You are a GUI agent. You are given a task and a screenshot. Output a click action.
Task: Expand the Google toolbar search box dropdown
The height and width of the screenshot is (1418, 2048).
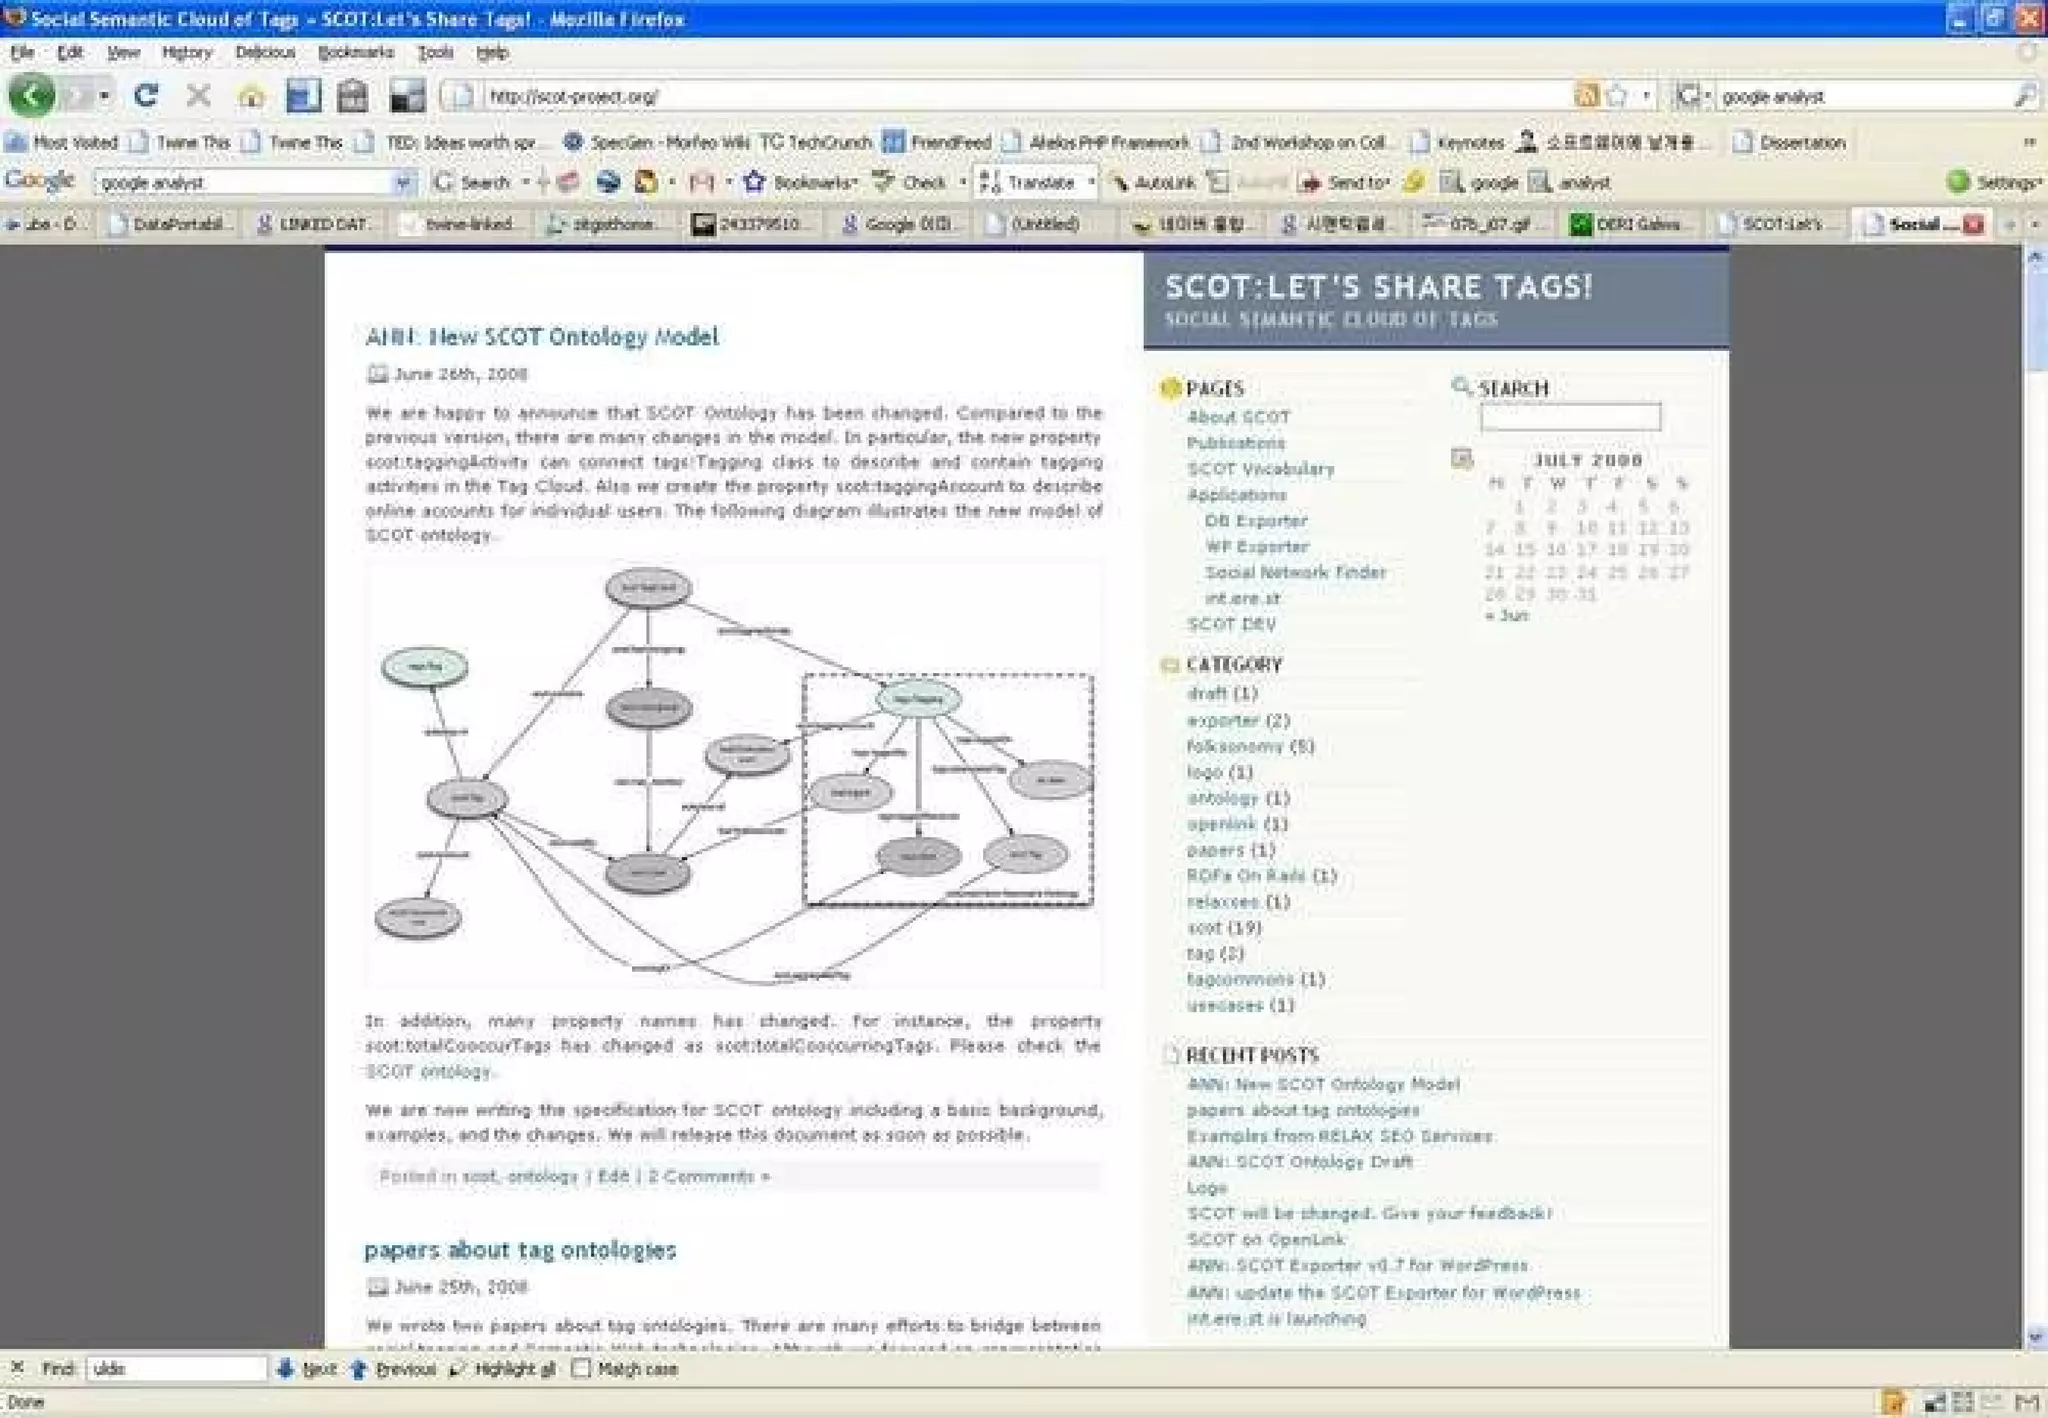402,182
